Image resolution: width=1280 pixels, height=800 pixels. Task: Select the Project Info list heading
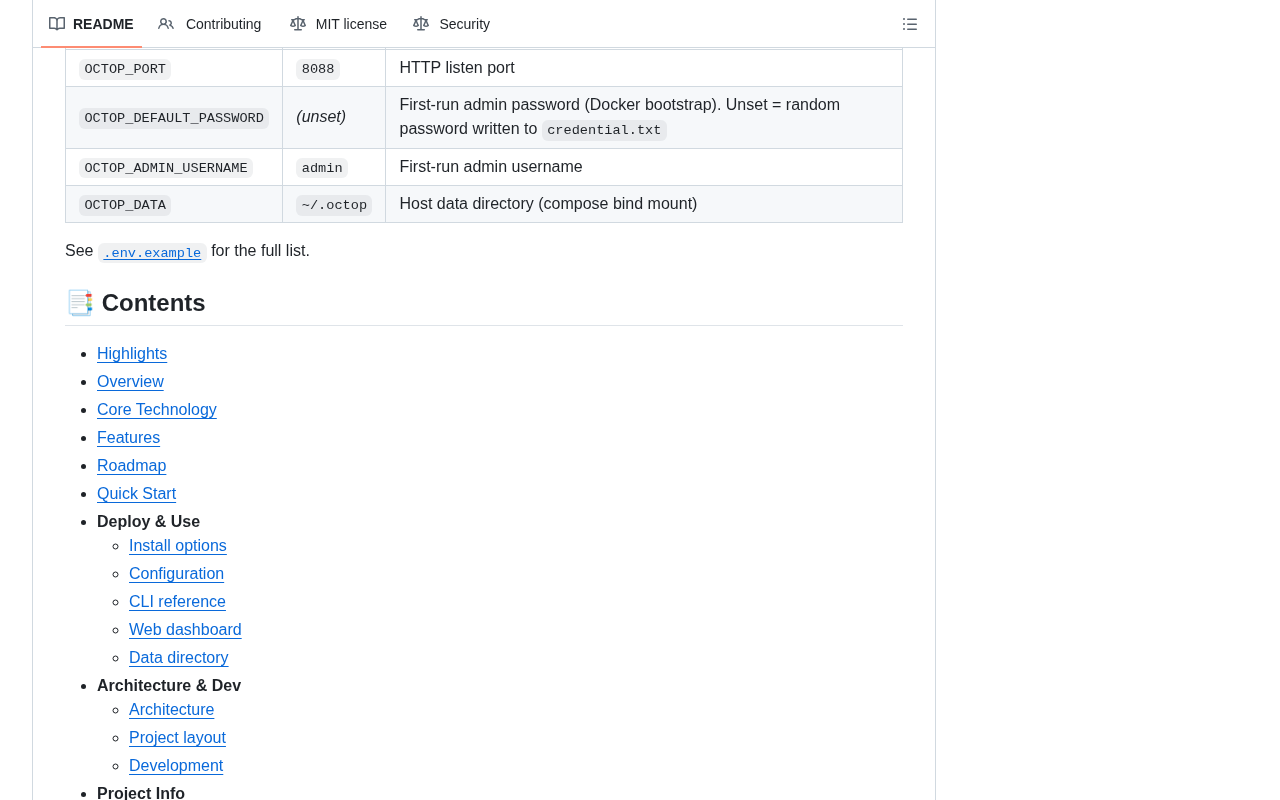tap(141, 793)
